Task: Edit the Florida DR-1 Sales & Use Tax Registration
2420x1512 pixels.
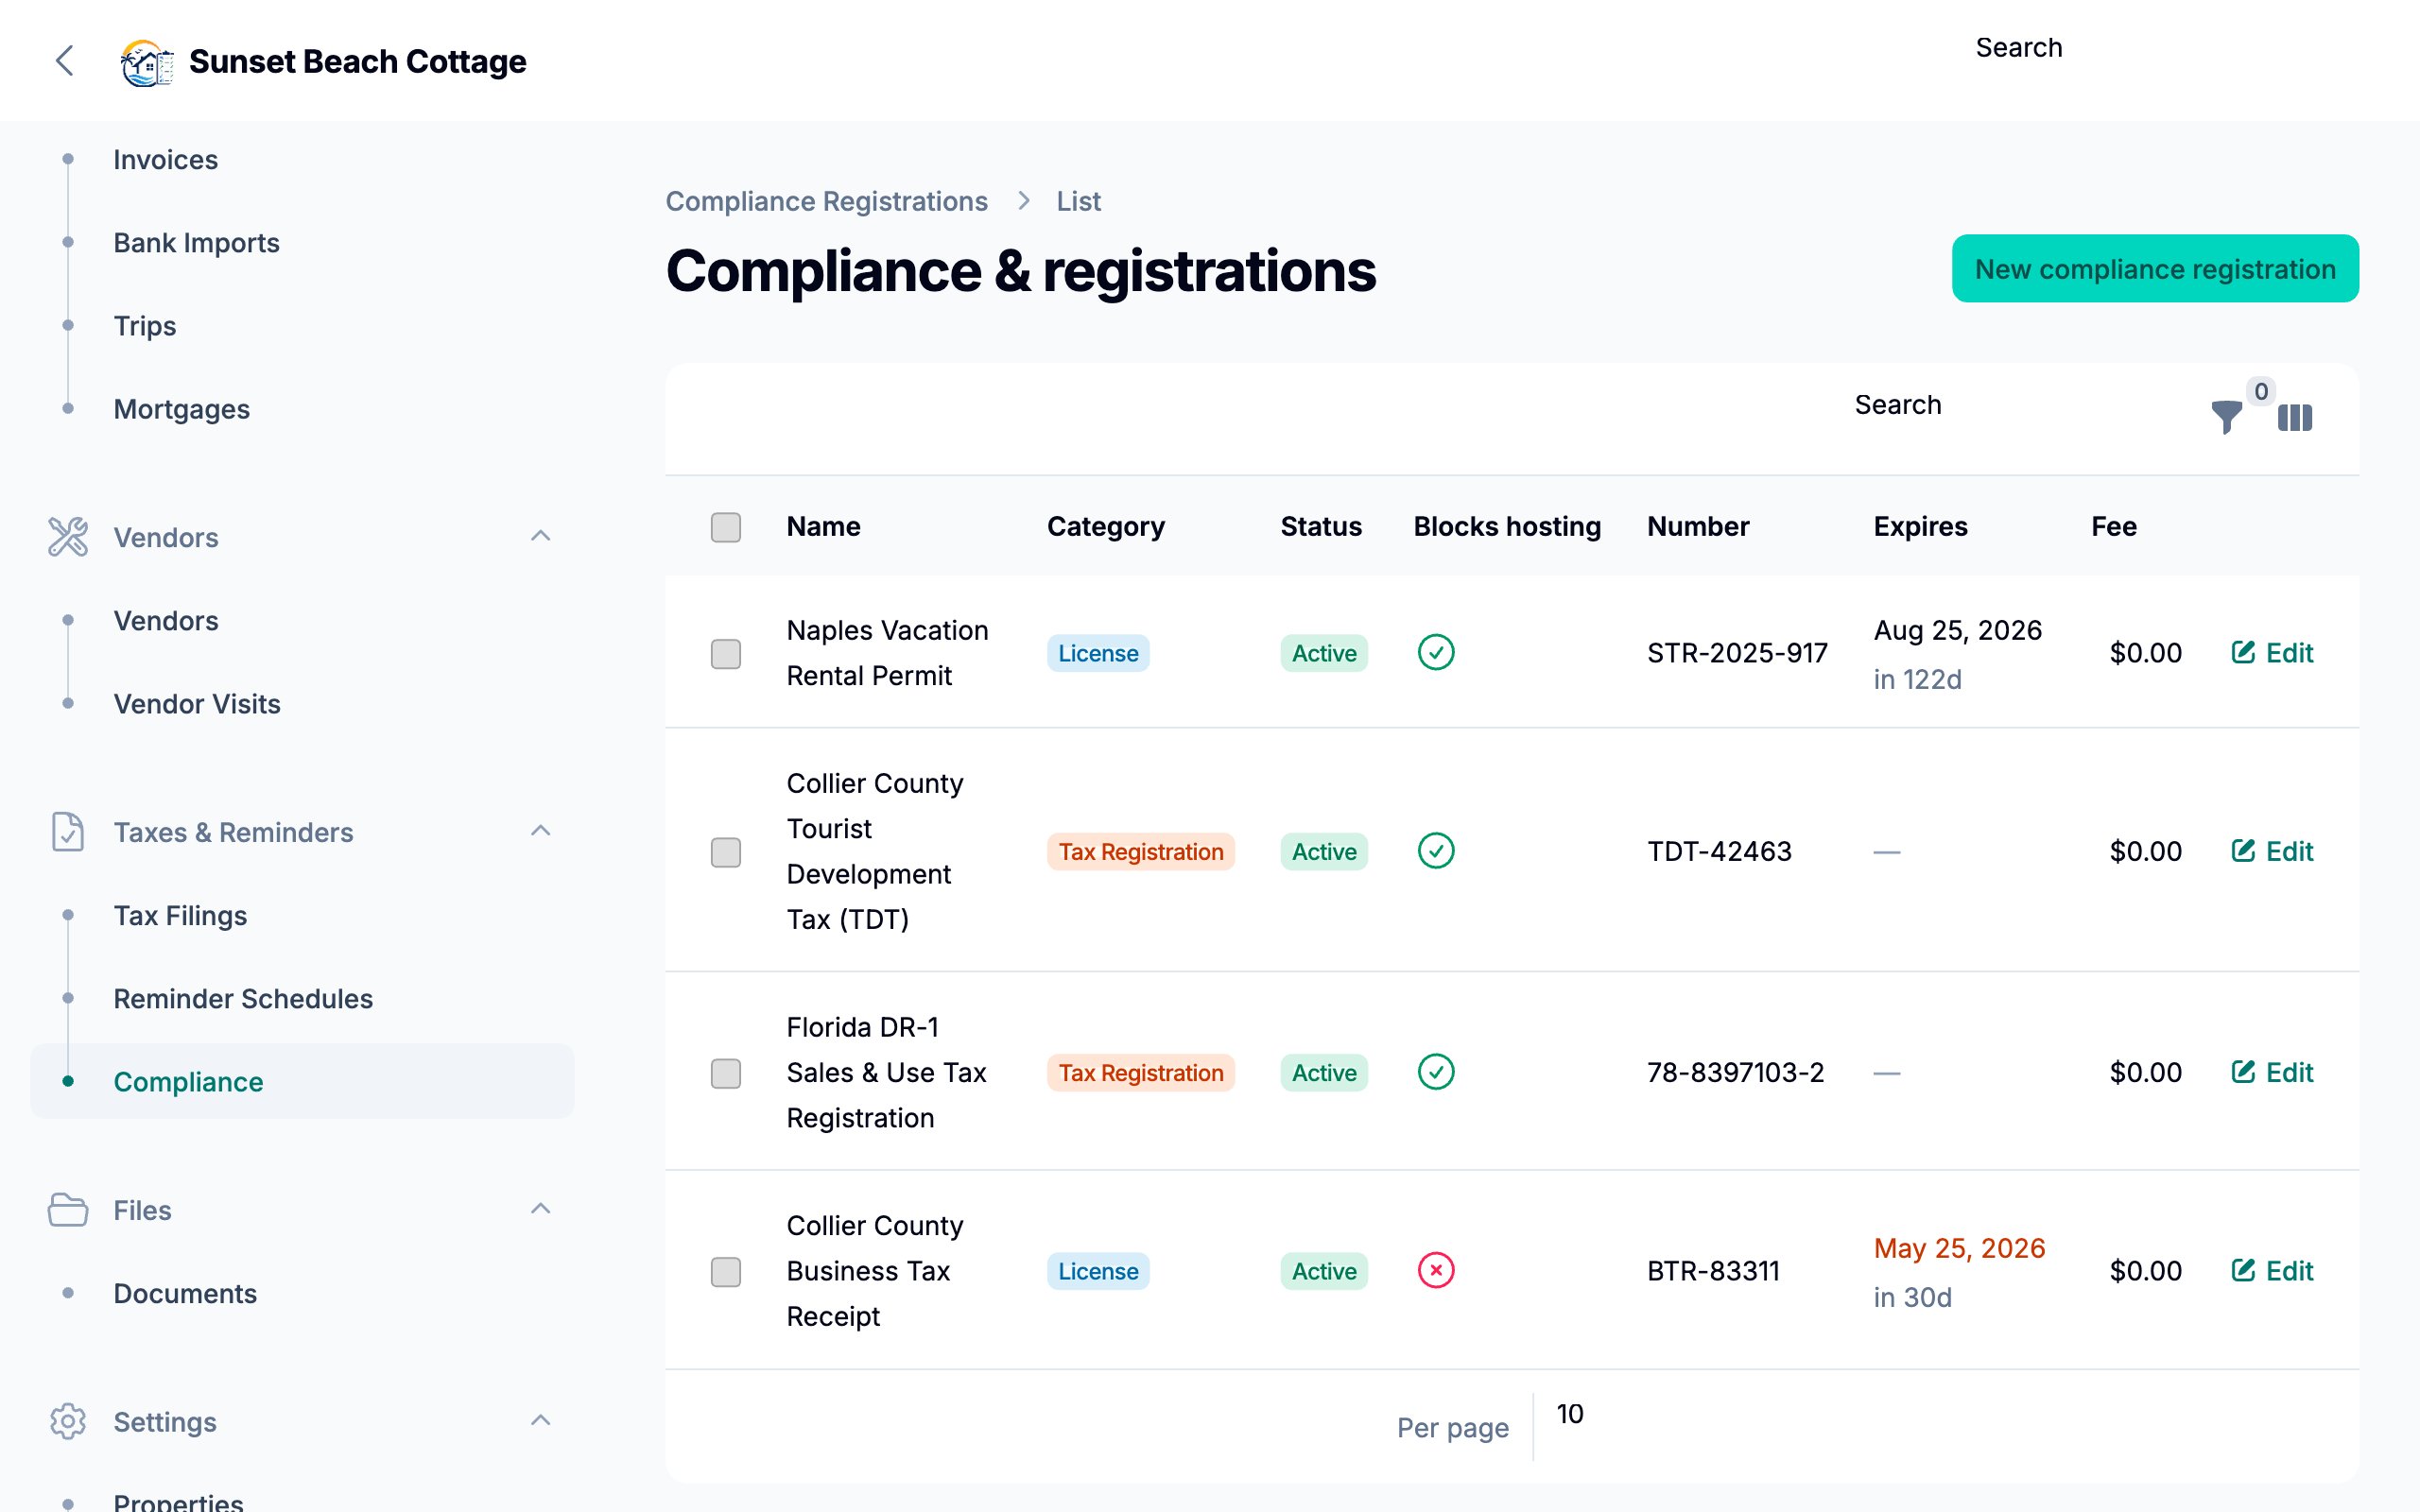Action: coord(2273,1072)
